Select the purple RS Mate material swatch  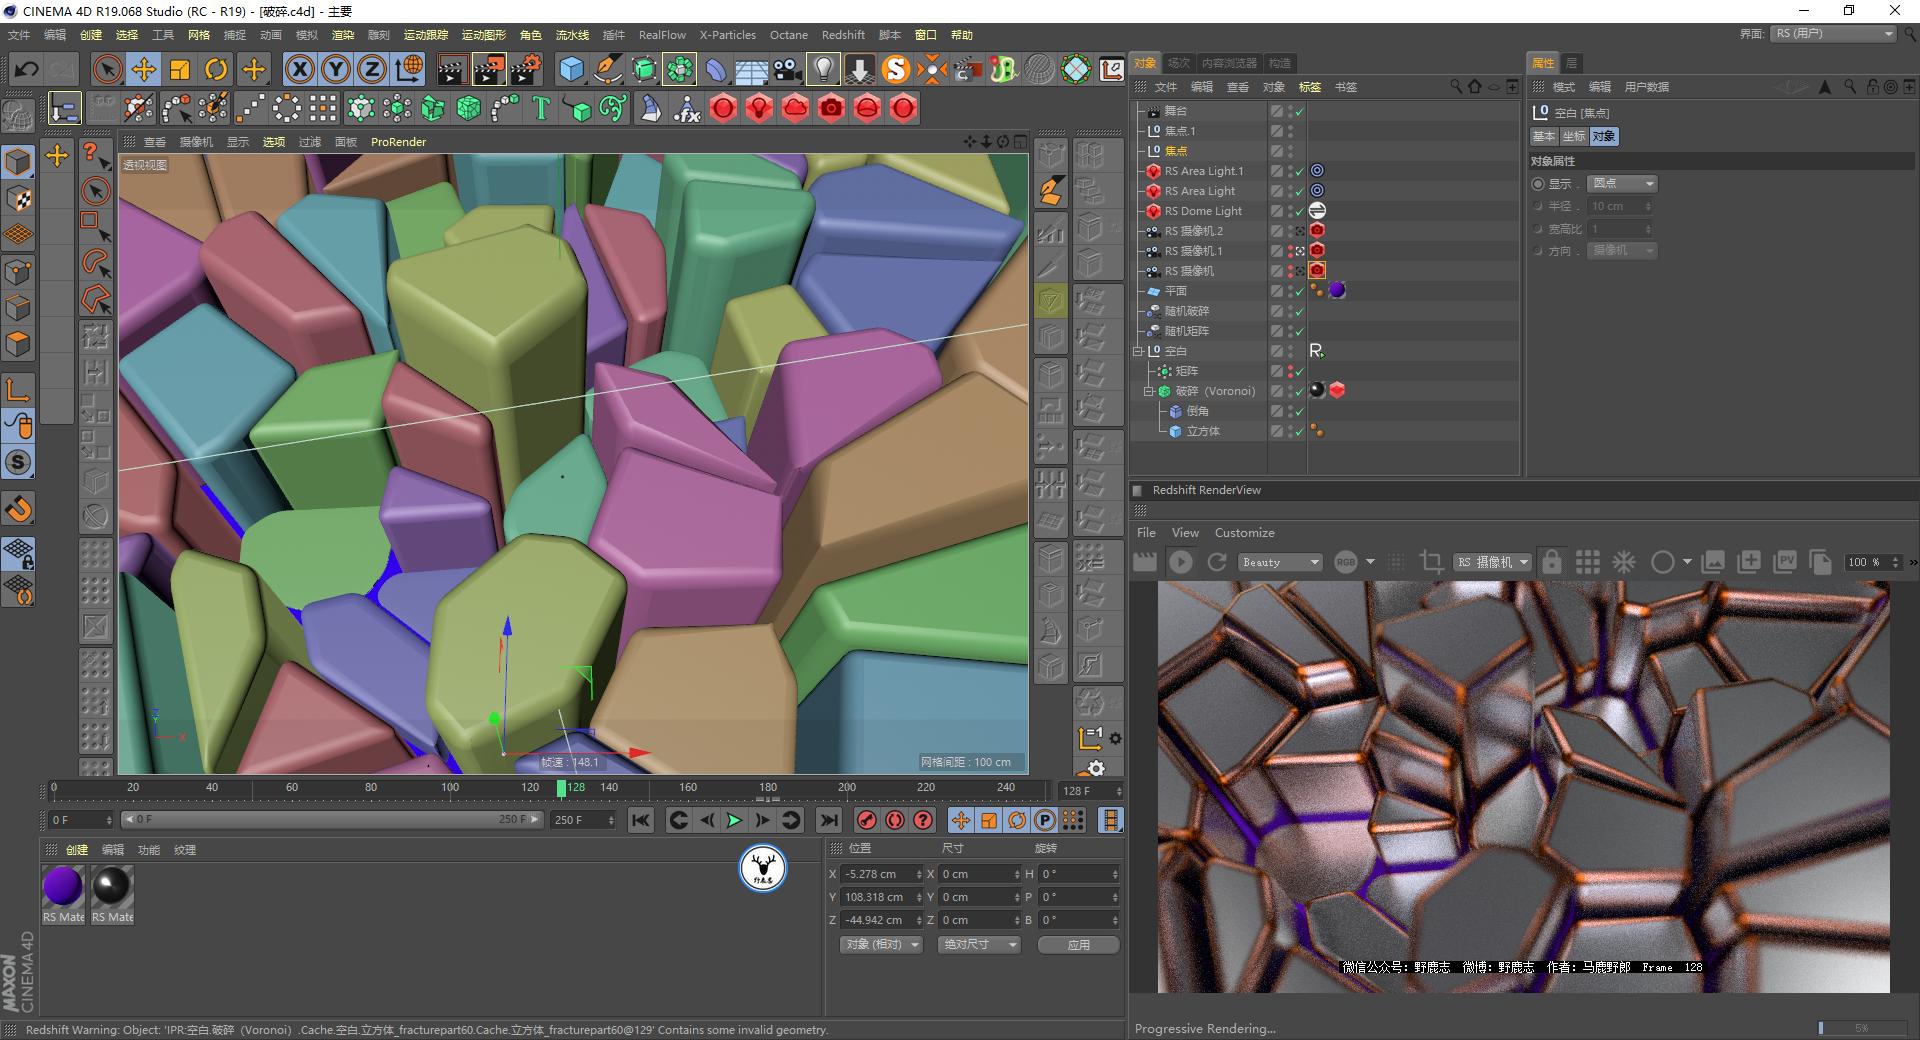pos(62,885)
